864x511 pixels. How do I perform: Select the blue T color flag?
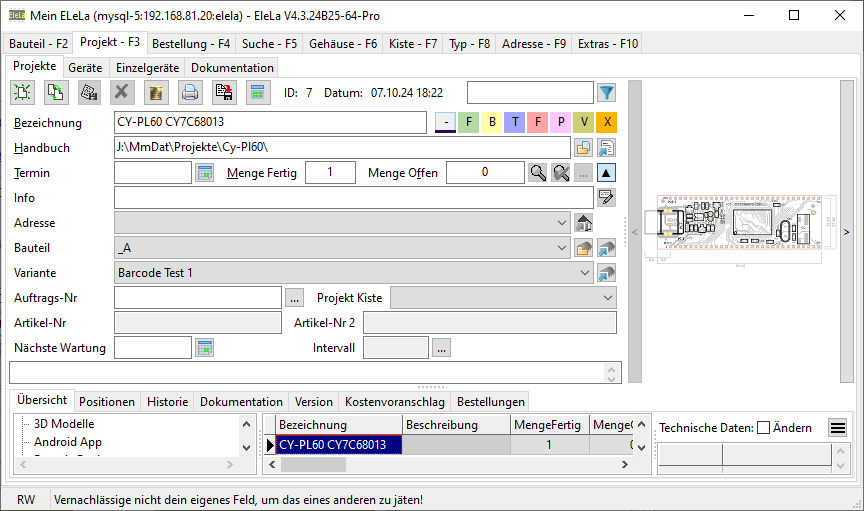click(515, 122)
